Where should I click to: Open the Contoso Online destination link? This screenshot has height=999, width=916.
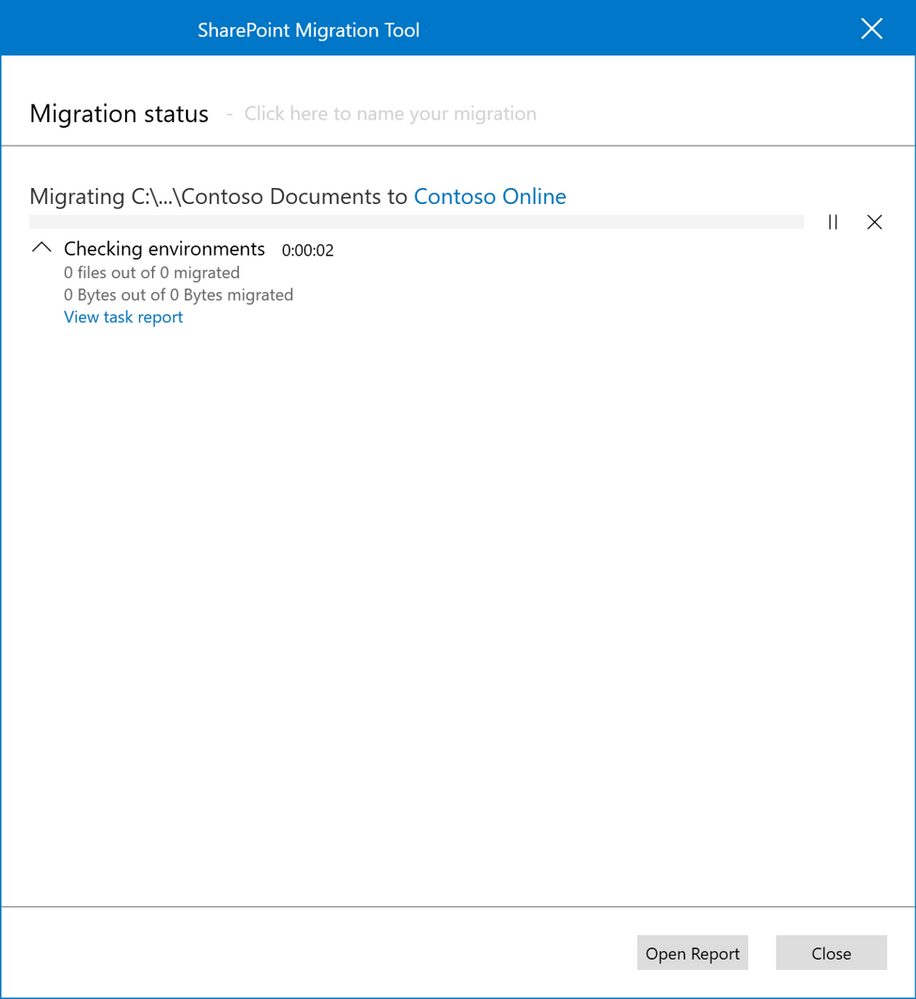(x=490, y=196)
